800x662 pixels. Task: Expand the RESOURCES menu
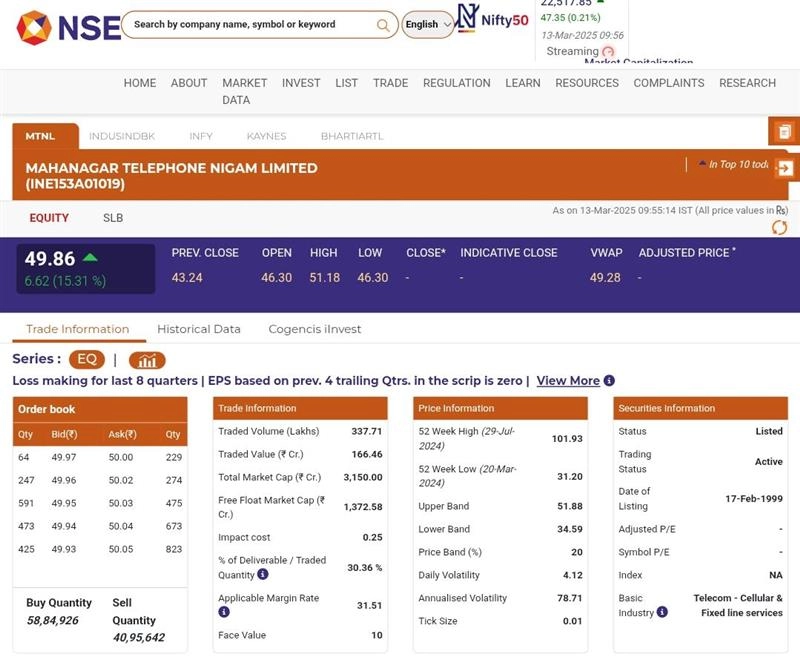pyautogui.click(x=587, y=83)
